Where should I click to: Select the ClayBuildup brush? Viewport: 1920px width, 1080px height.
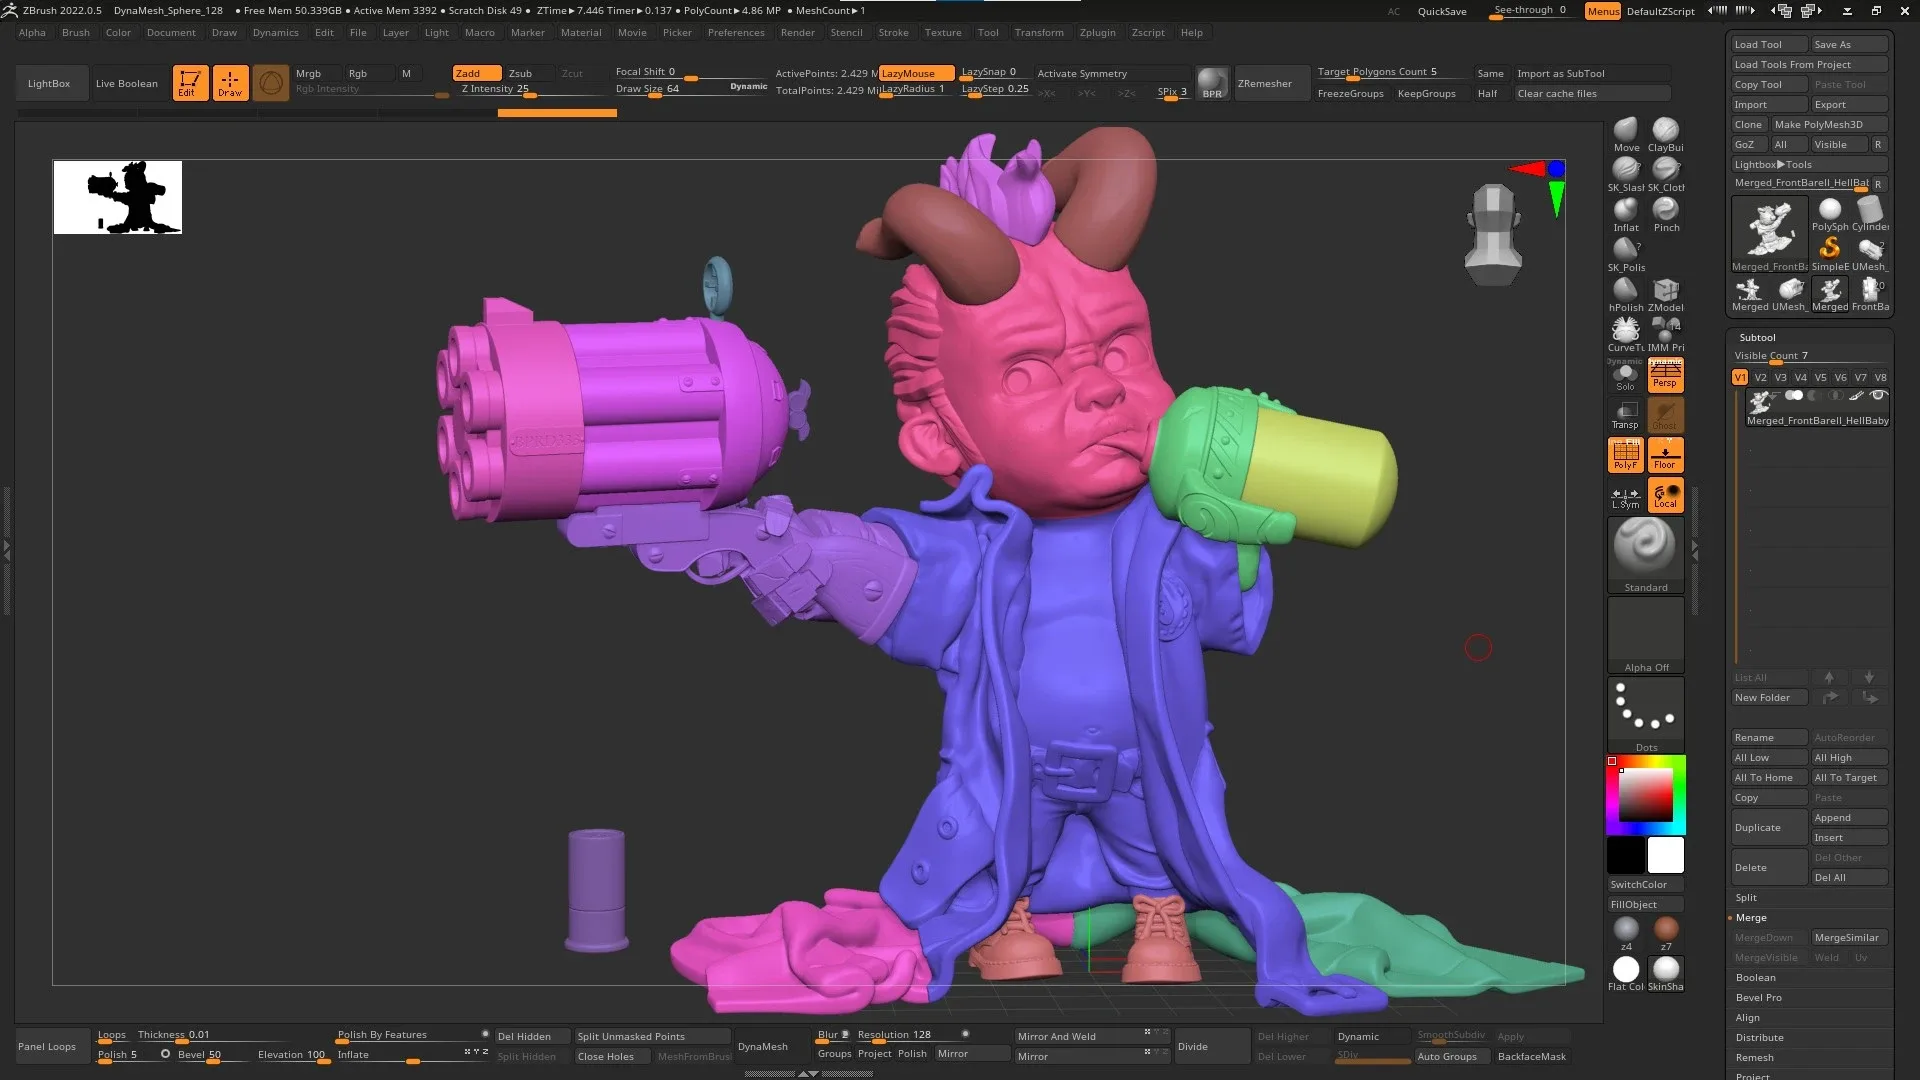click(1664, 131)
